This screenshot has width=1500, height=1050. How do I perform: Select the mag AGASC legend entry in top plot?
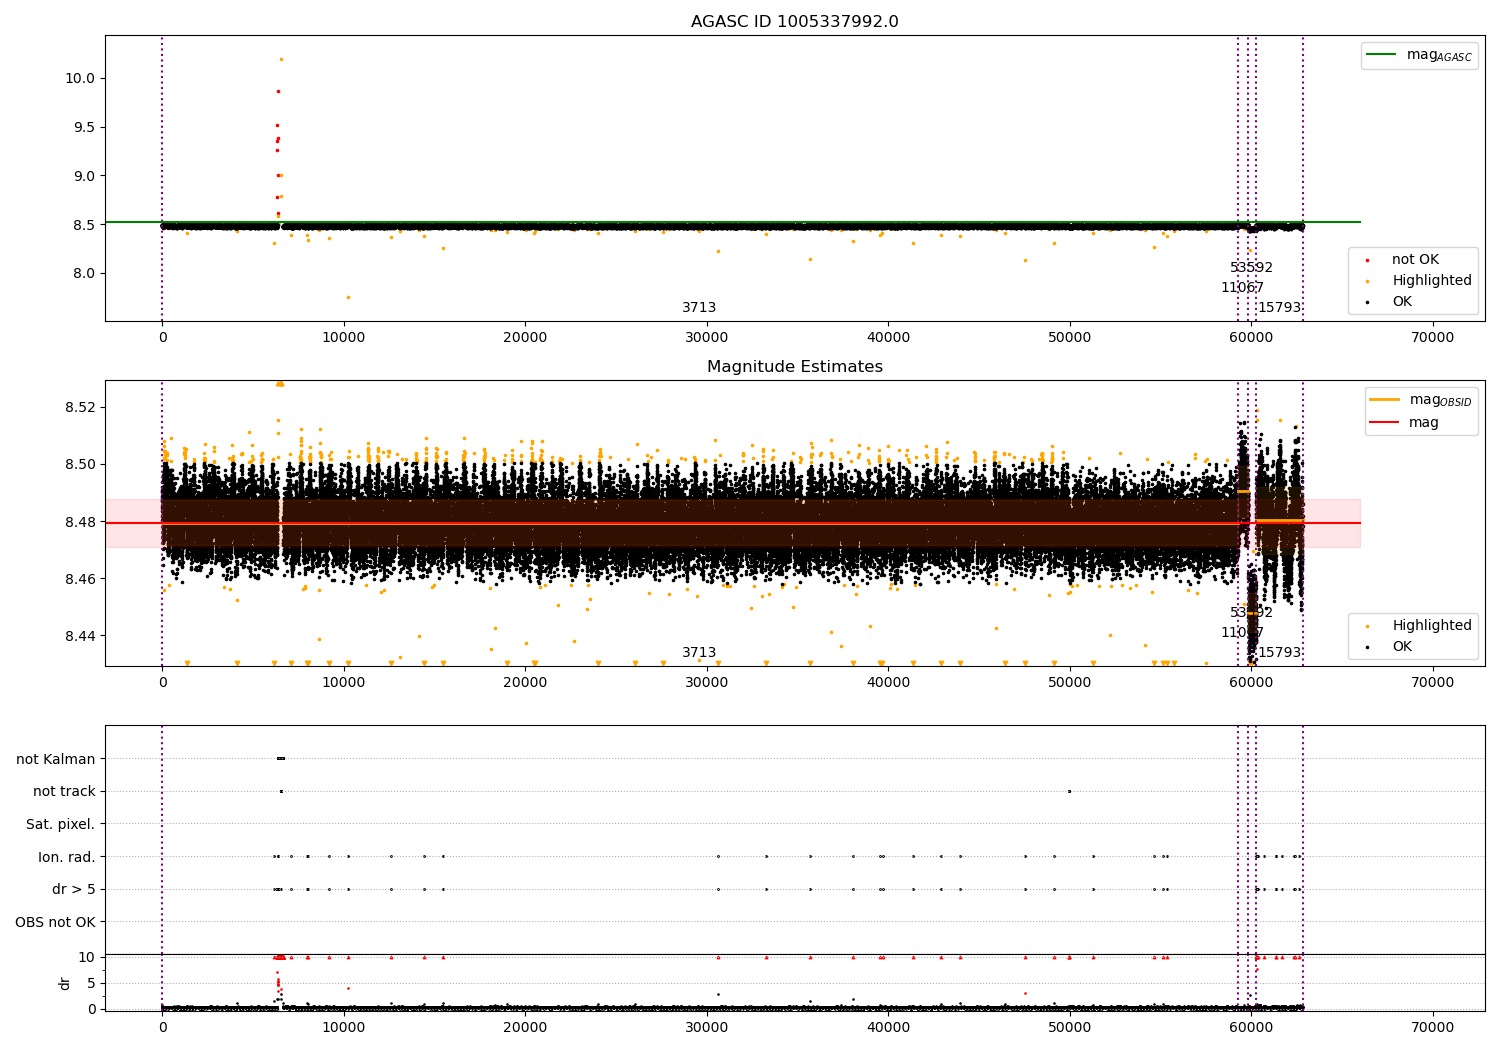1419,55
